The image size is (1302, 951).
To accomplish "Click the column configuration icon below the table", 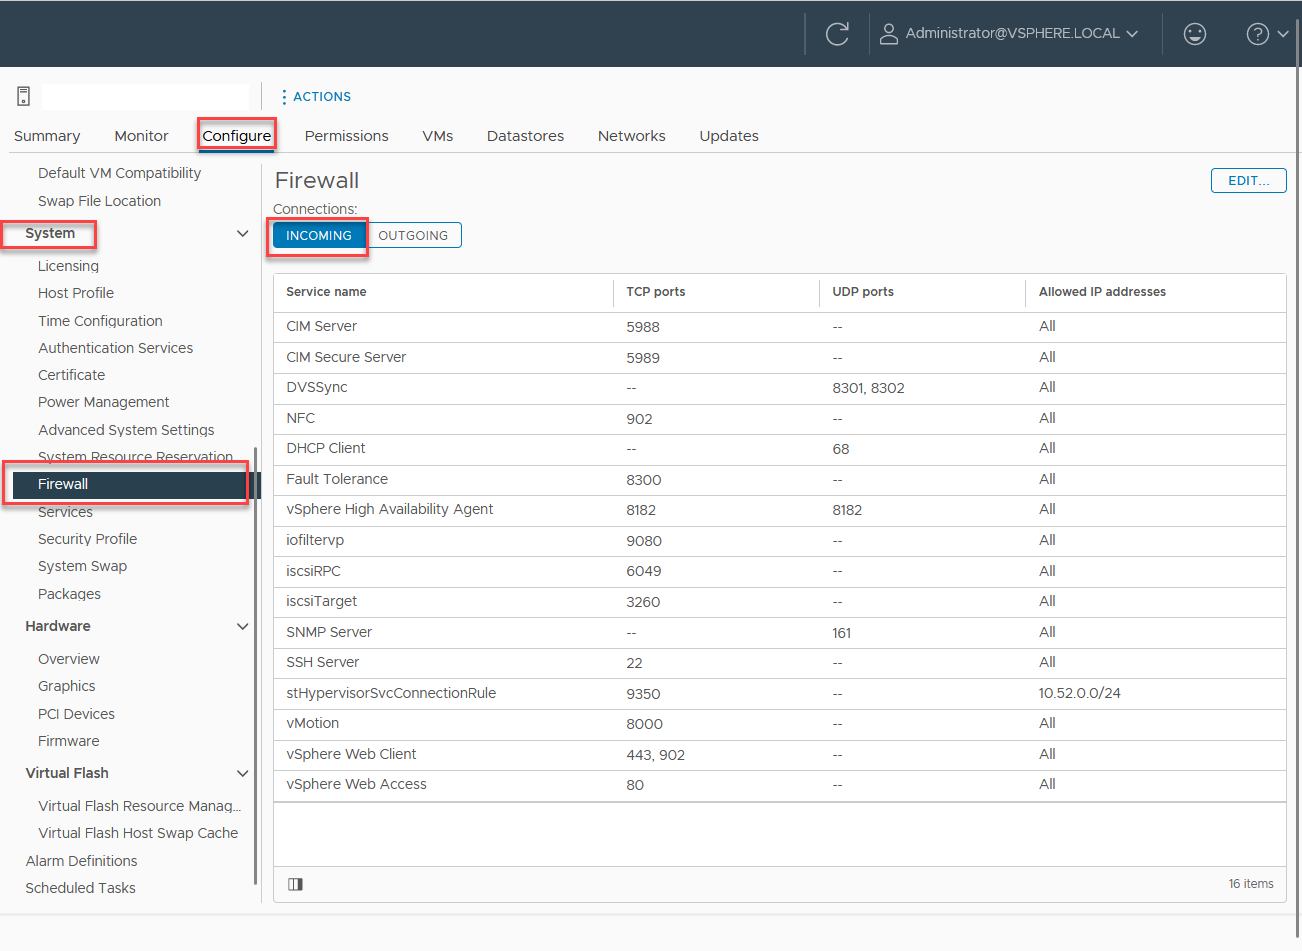I will point(294,884).
